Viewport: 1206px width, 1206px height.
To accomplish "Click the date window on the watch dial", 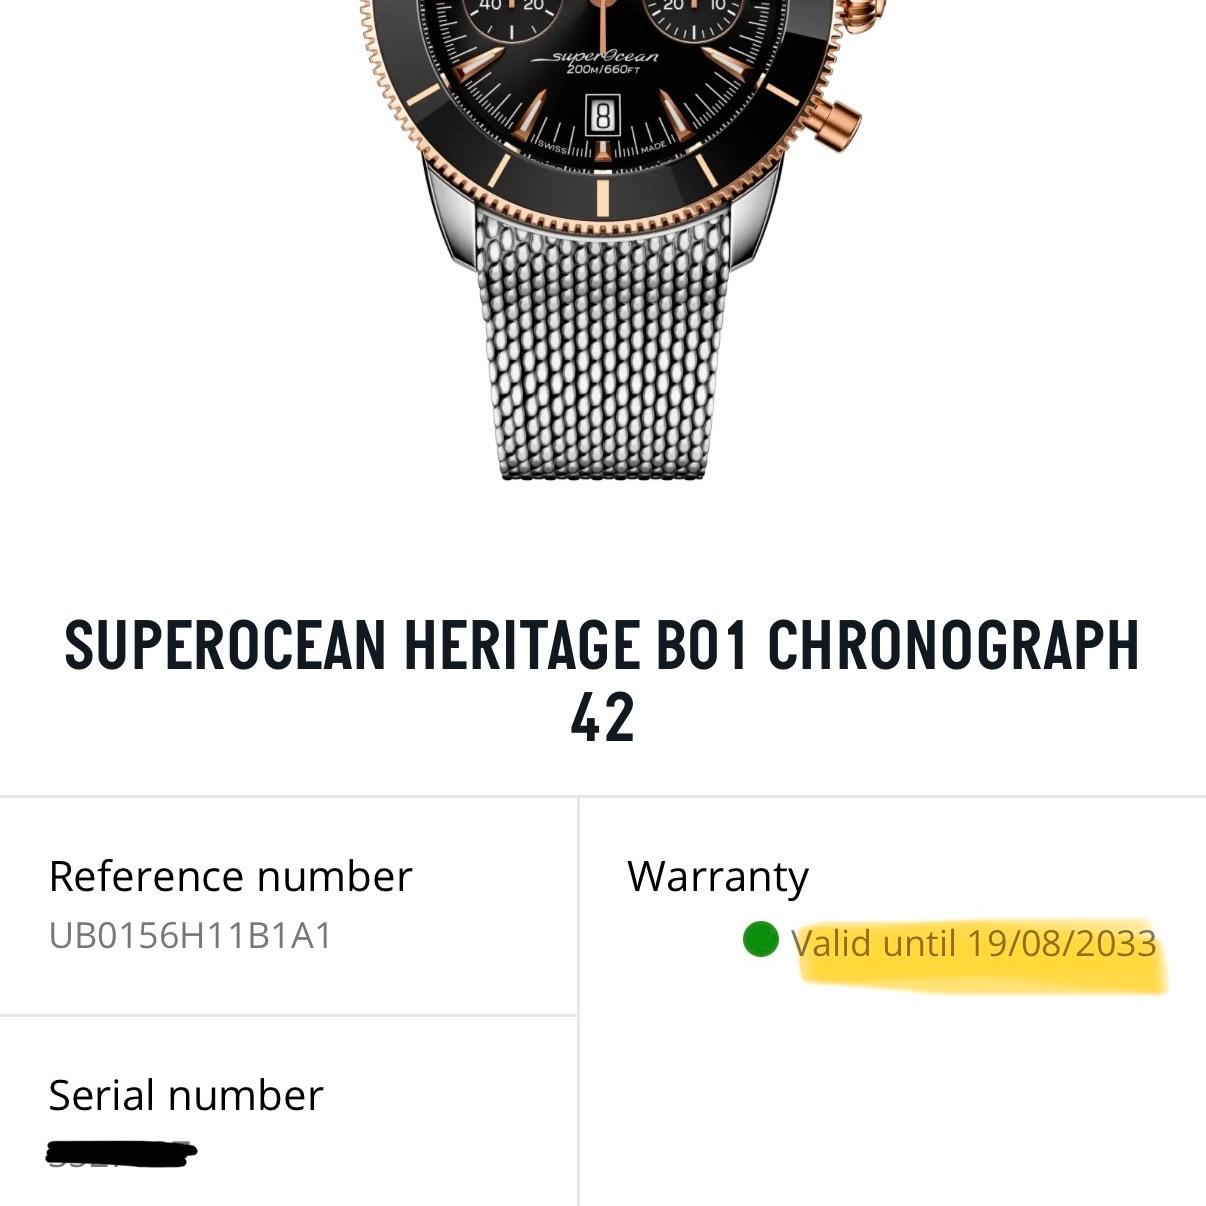I will (600, 113).
